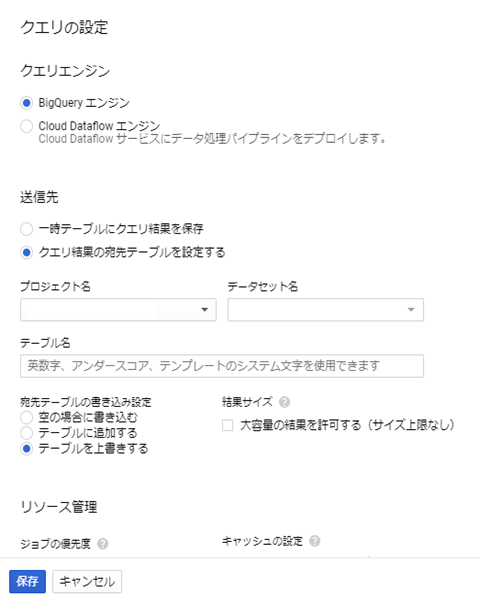Choose クエリ結果の宛先テーブルを設定する option
480x603 pixels.
click(x=27, y=253)
